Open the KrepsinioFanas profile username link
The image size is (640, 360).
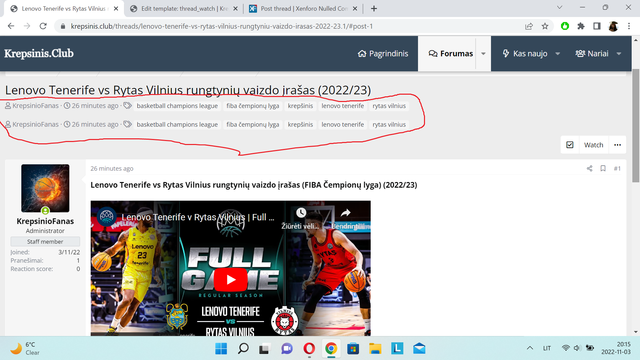[x=45, y=221]
